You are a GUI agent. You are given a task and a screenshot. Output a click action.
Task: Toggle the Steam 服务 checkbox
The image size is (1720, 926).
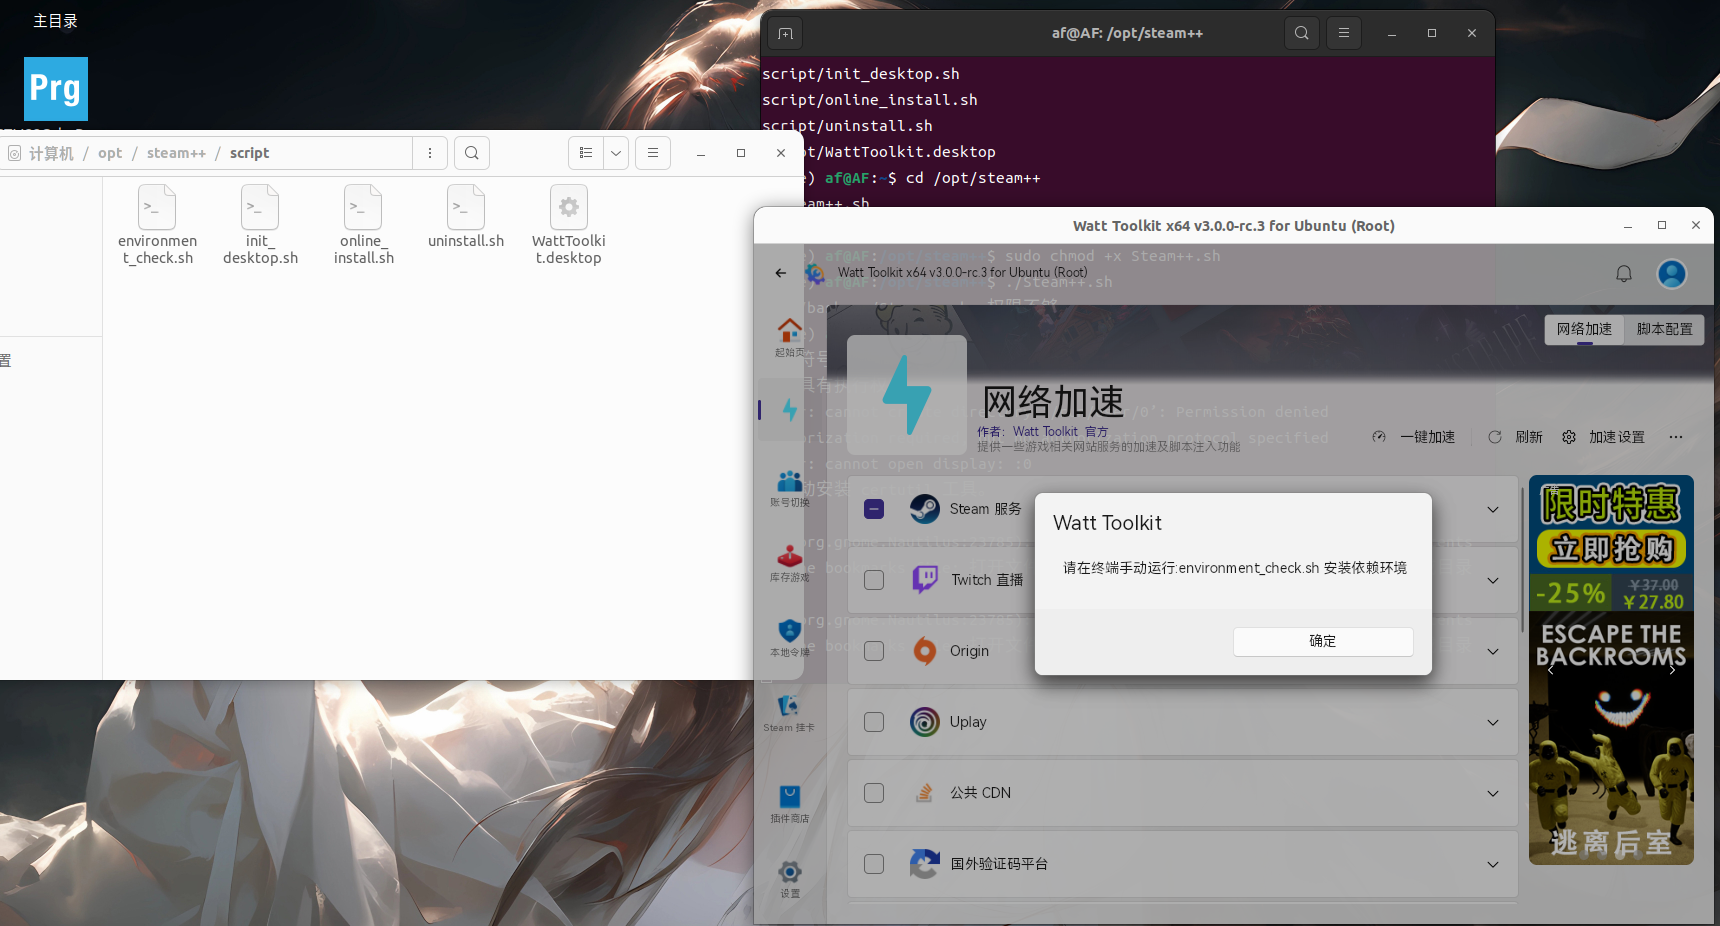tap(874, 509)
